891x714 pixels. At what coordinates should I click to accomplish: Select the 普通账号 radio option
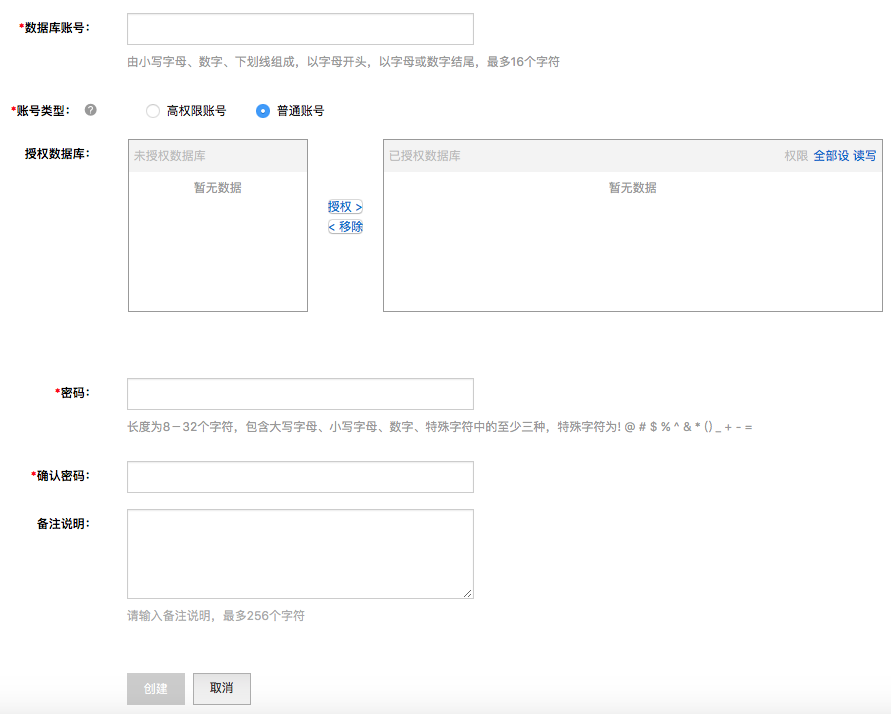click(263, 111)
